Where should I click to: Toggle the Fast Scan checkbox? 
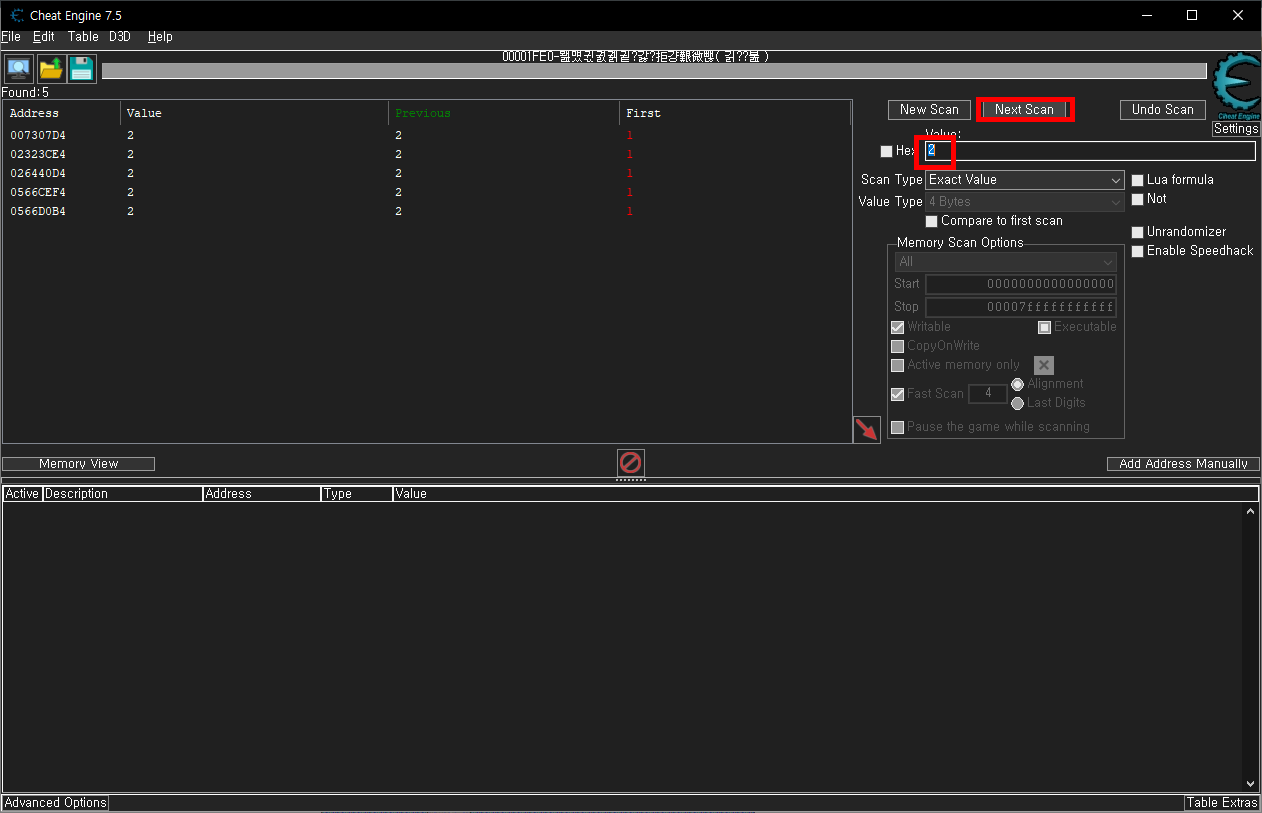(897, 394)
